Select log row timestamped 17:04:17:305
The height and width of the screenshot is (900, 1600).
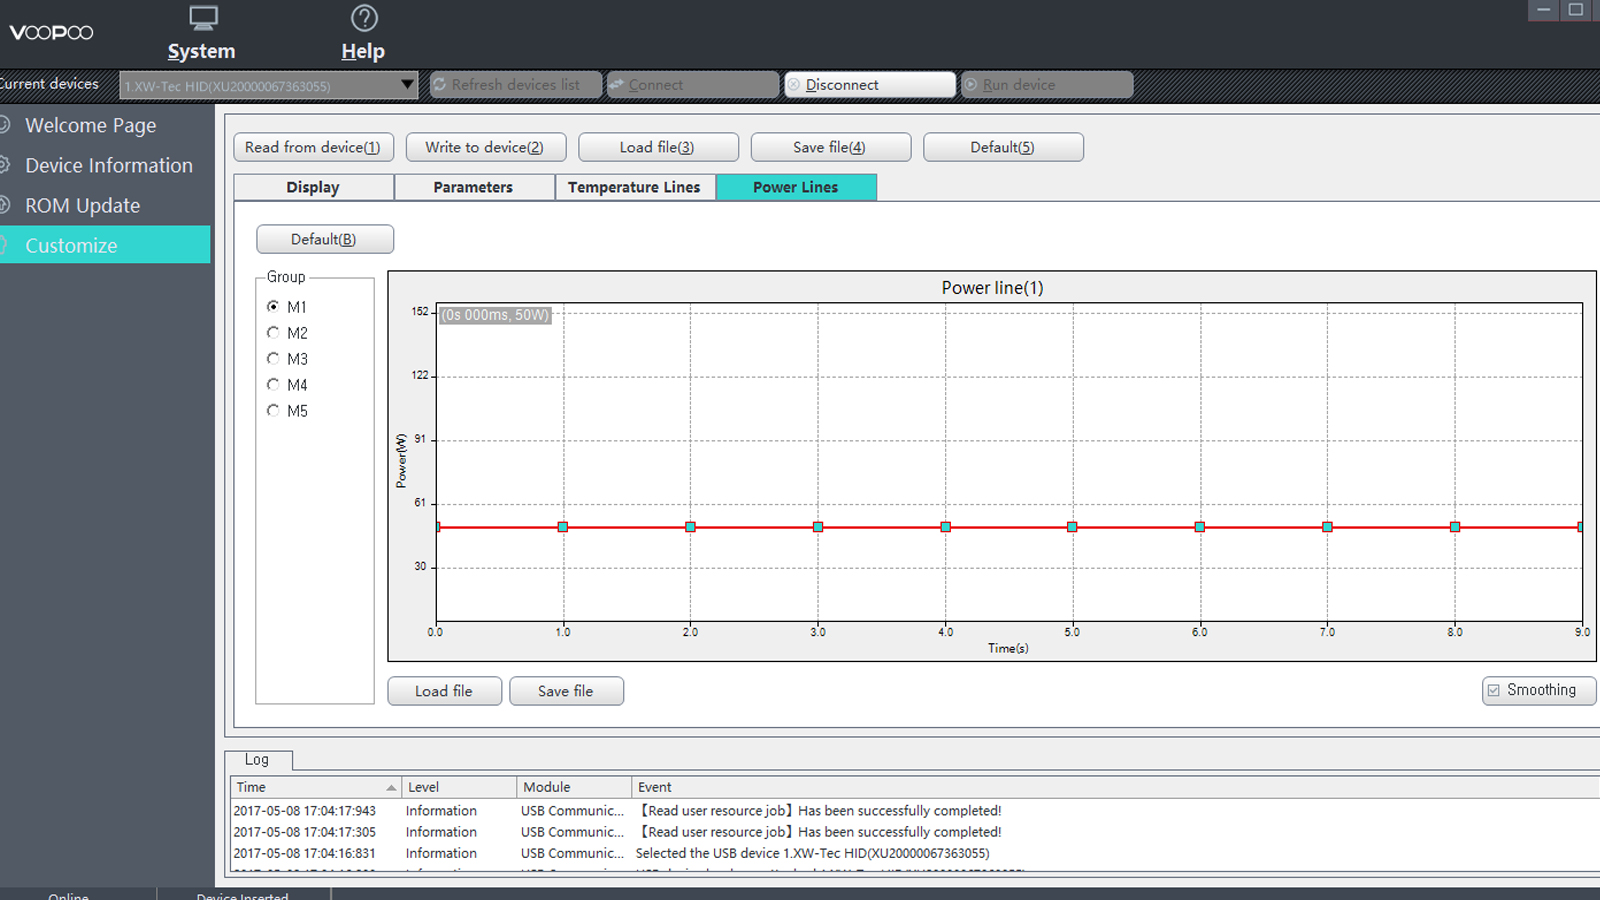(915, 832)
